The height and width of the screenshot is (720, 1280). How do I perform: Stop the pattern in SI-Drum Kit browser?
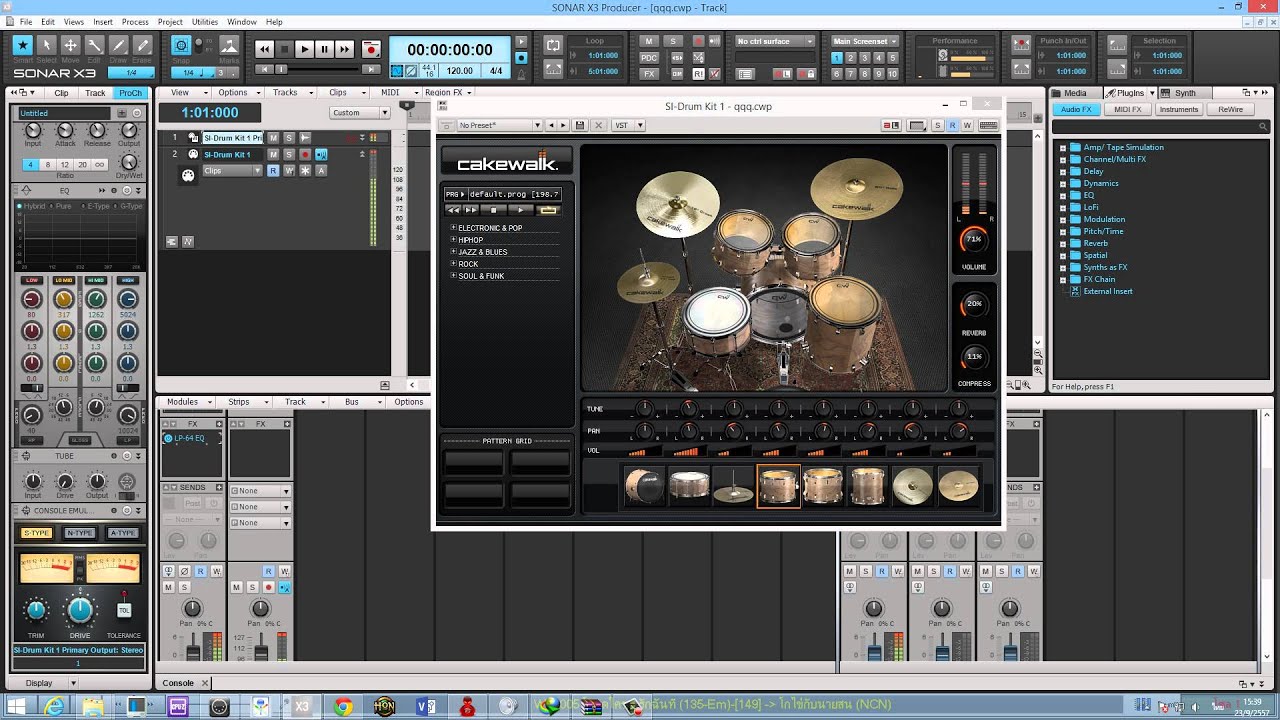coord(493,210)
